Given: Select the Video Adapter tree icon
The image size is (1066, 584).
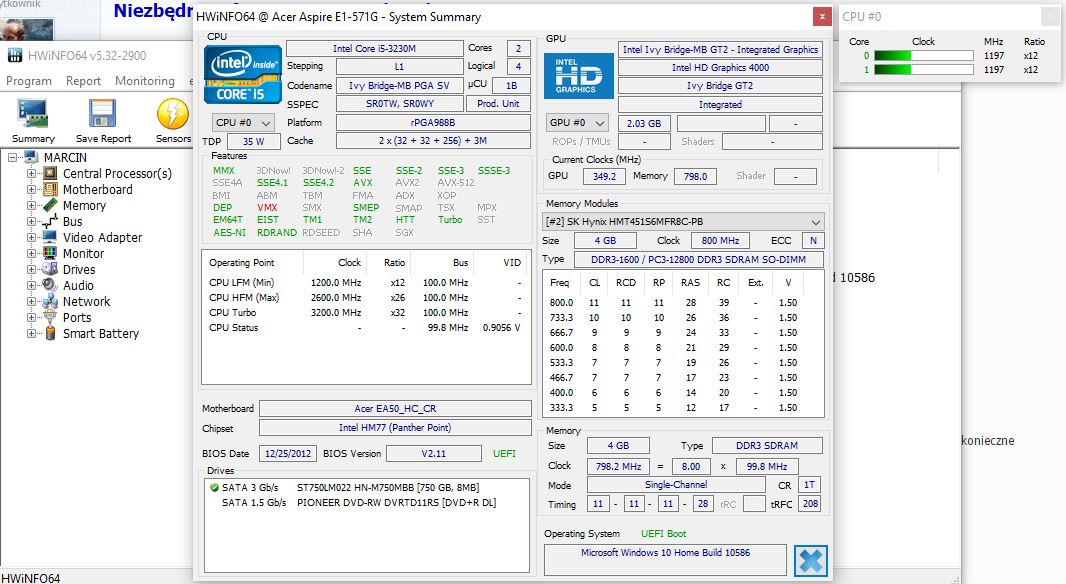Looking at the screenshot, I should pyautogui.click(x=50, y=237).
